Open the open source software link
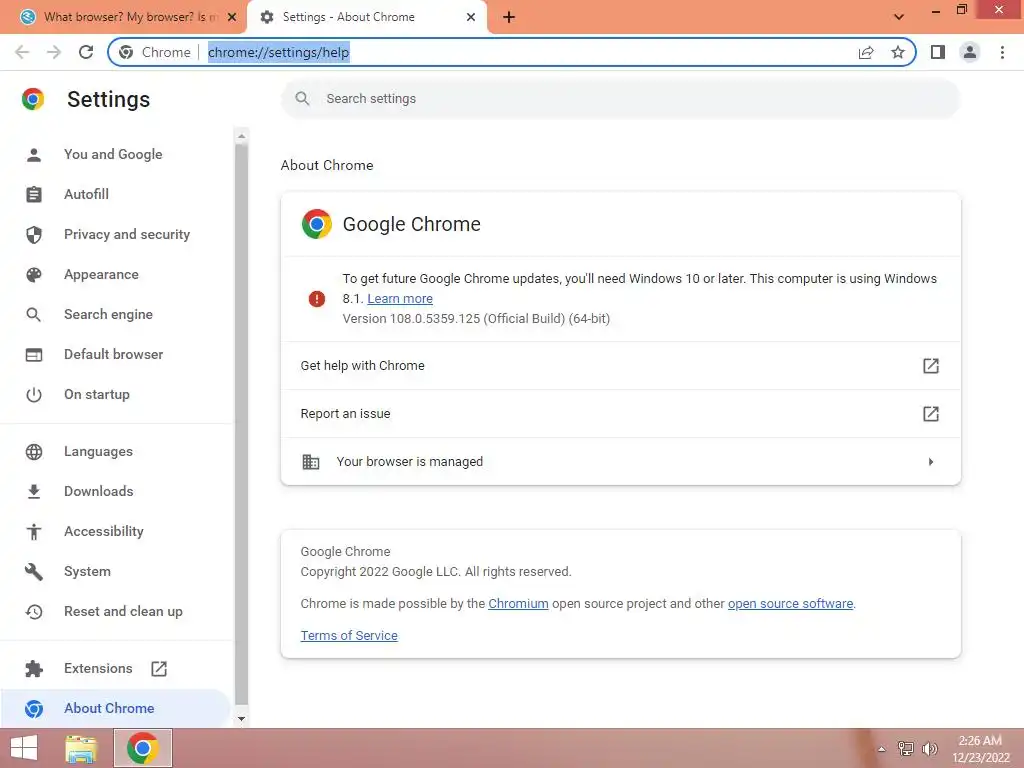This screenshot has height=768, width=1024. tap(790, 603)
